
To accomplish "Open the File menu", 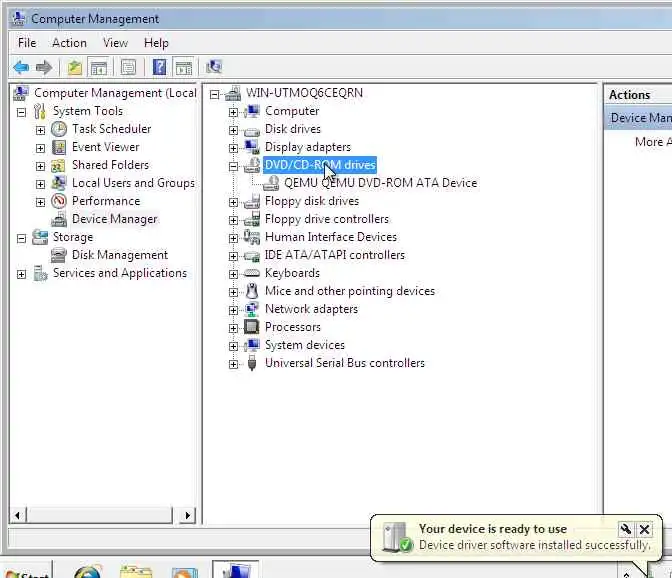I will pos(27,43).
